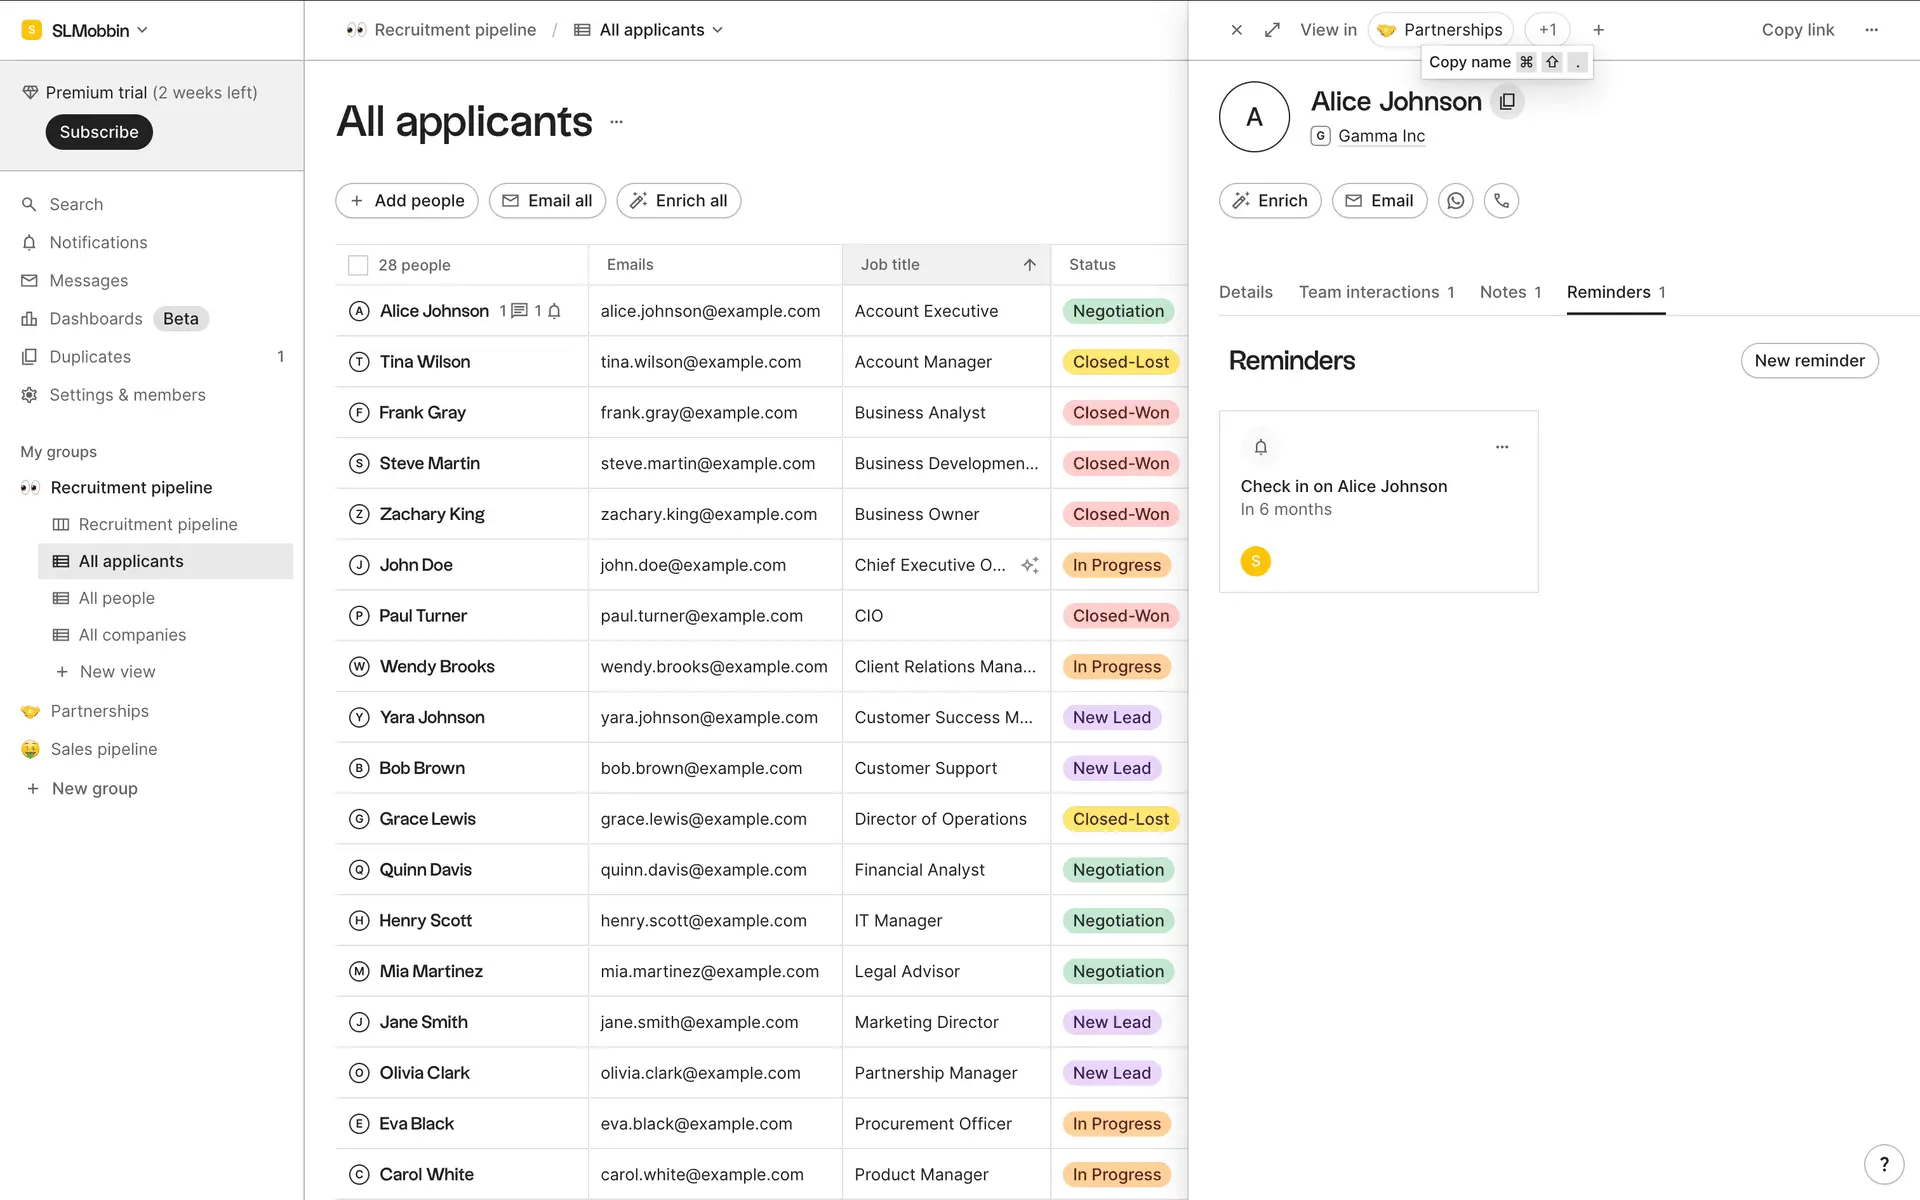Click the New reminder button
This screenshot has height=1200, width=1920.
[x=1808, y=360]
